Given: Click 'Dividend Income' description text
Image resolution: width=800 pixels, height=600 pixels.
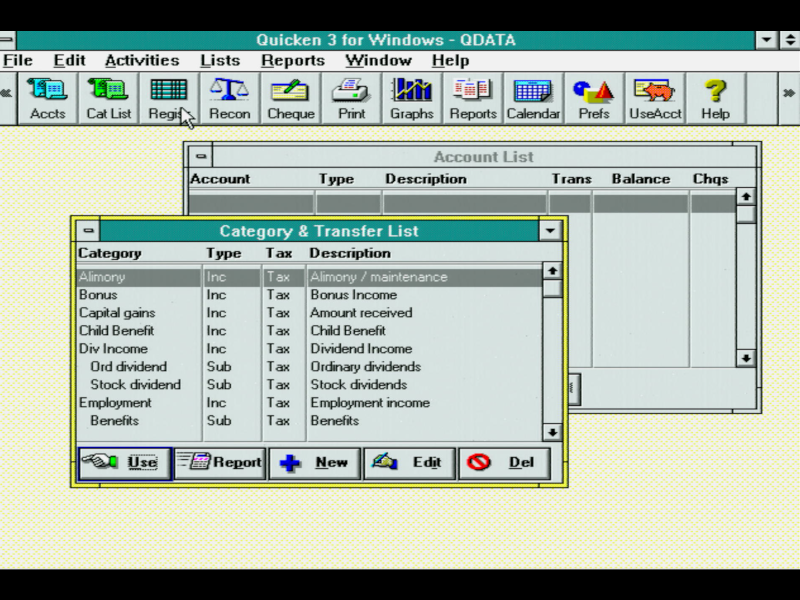Looking at the screenshot, I should [x=361, y=349].
